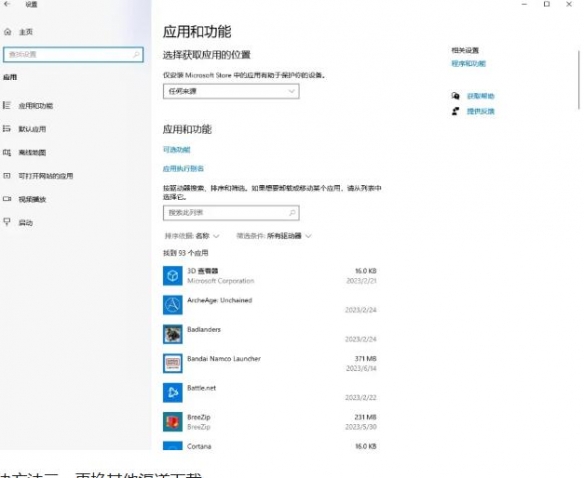Select the ArcheAge: Unchained entry name
Viewport: 584px width, 478px height.
220,300
